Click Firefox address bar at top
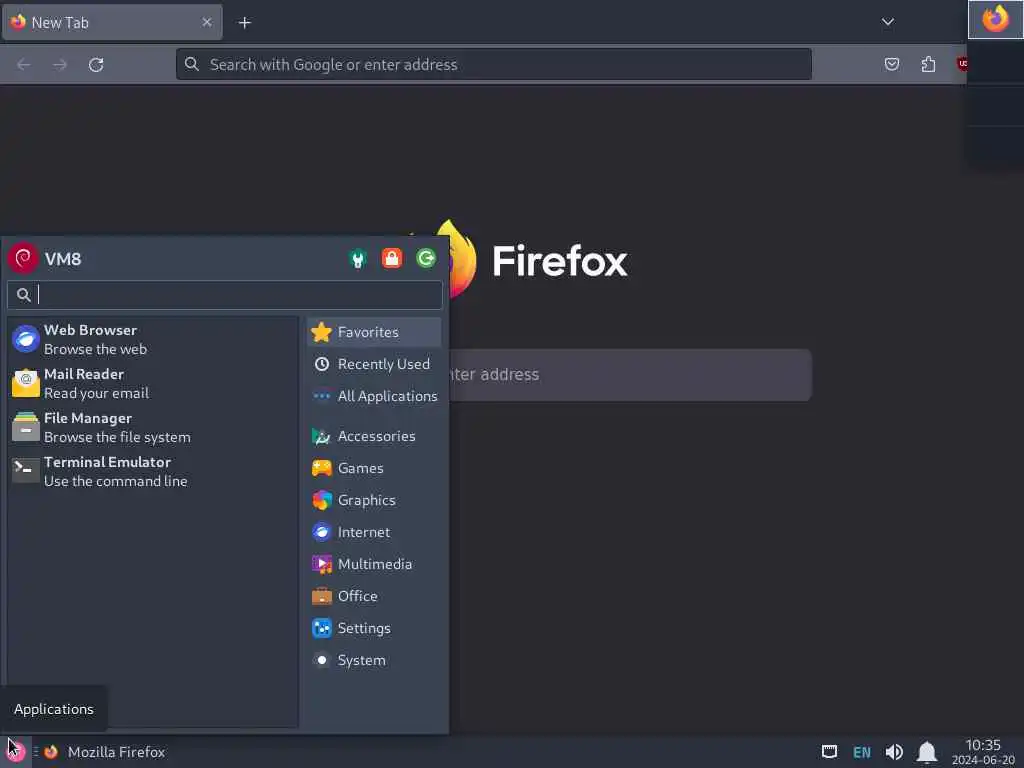1024x768 pixels. point(494,64)
